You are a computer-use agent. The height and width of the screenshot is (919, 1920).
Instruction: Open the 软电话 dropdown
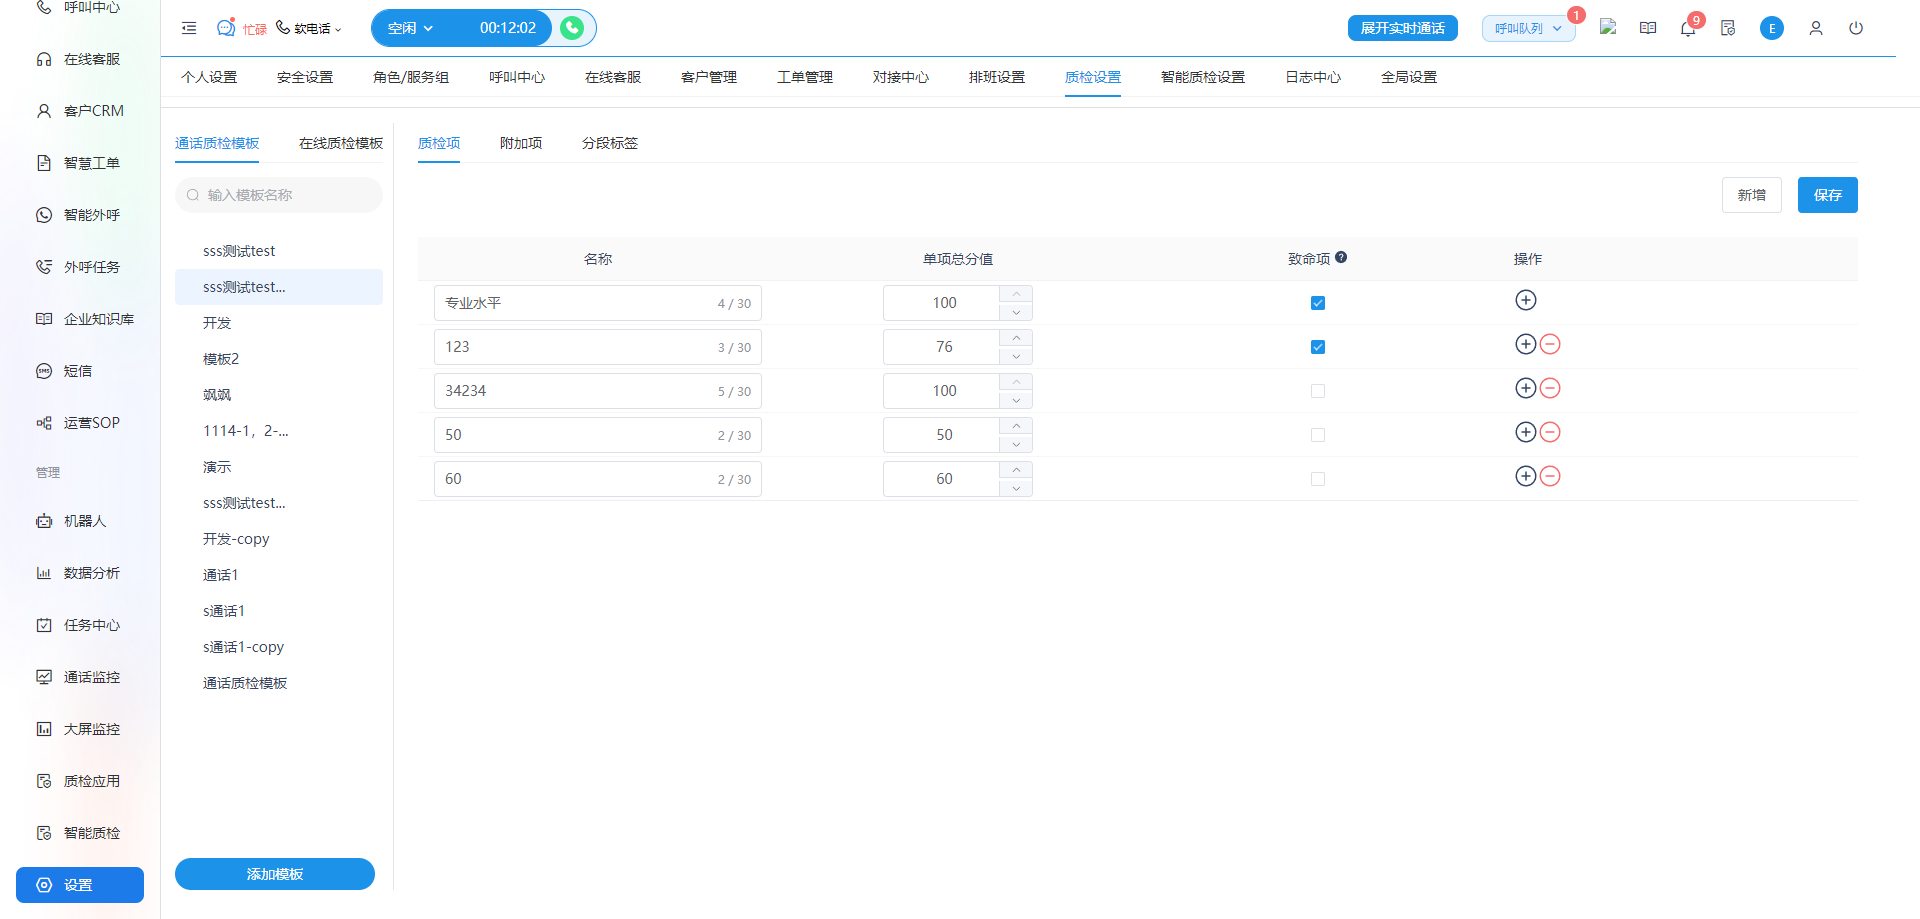click(x=309, y=28)
